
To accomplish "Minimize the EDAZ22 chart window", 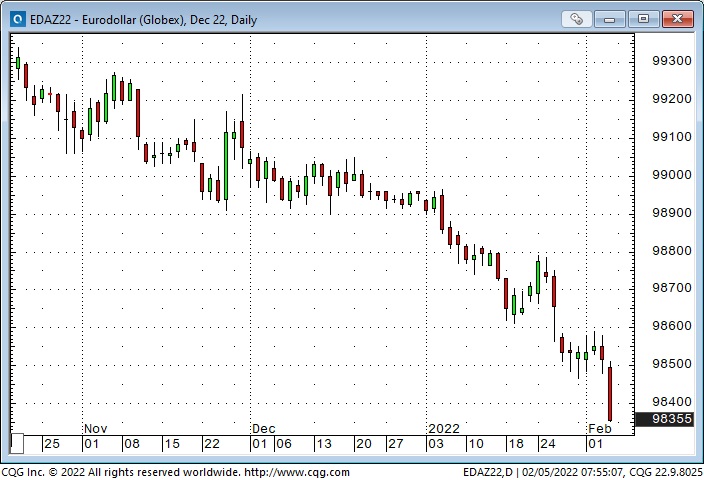I will [609, 19].
